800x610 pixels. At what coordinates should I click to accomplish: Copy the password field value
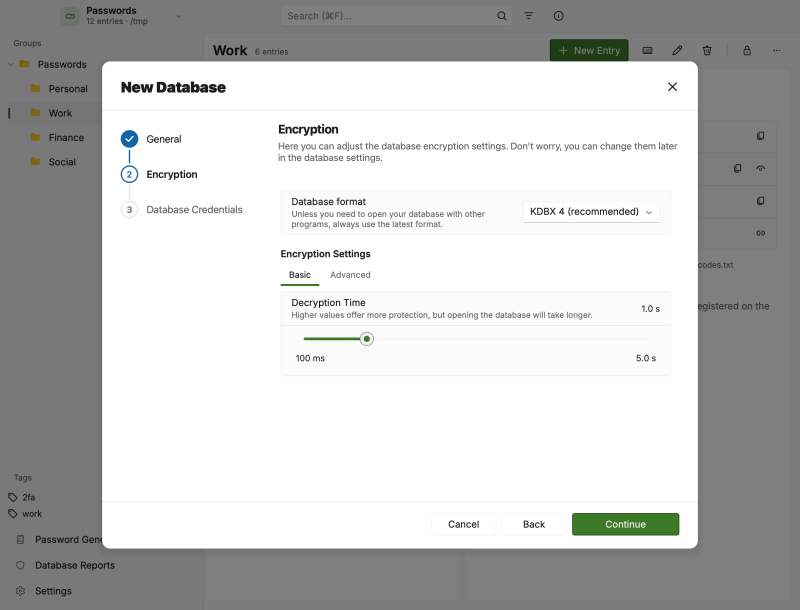737,168
